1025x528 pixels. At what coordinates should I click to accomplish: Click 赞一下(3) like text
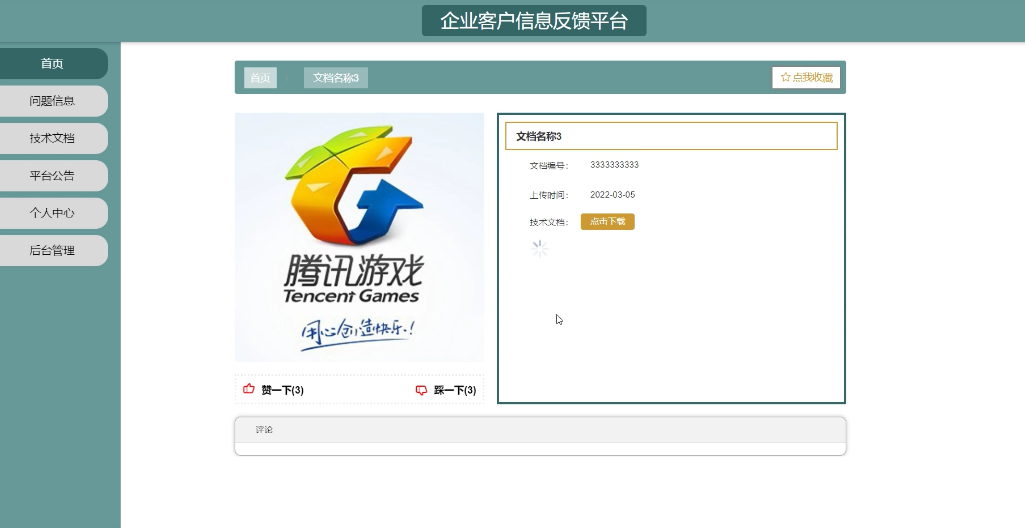click(282, 390)
